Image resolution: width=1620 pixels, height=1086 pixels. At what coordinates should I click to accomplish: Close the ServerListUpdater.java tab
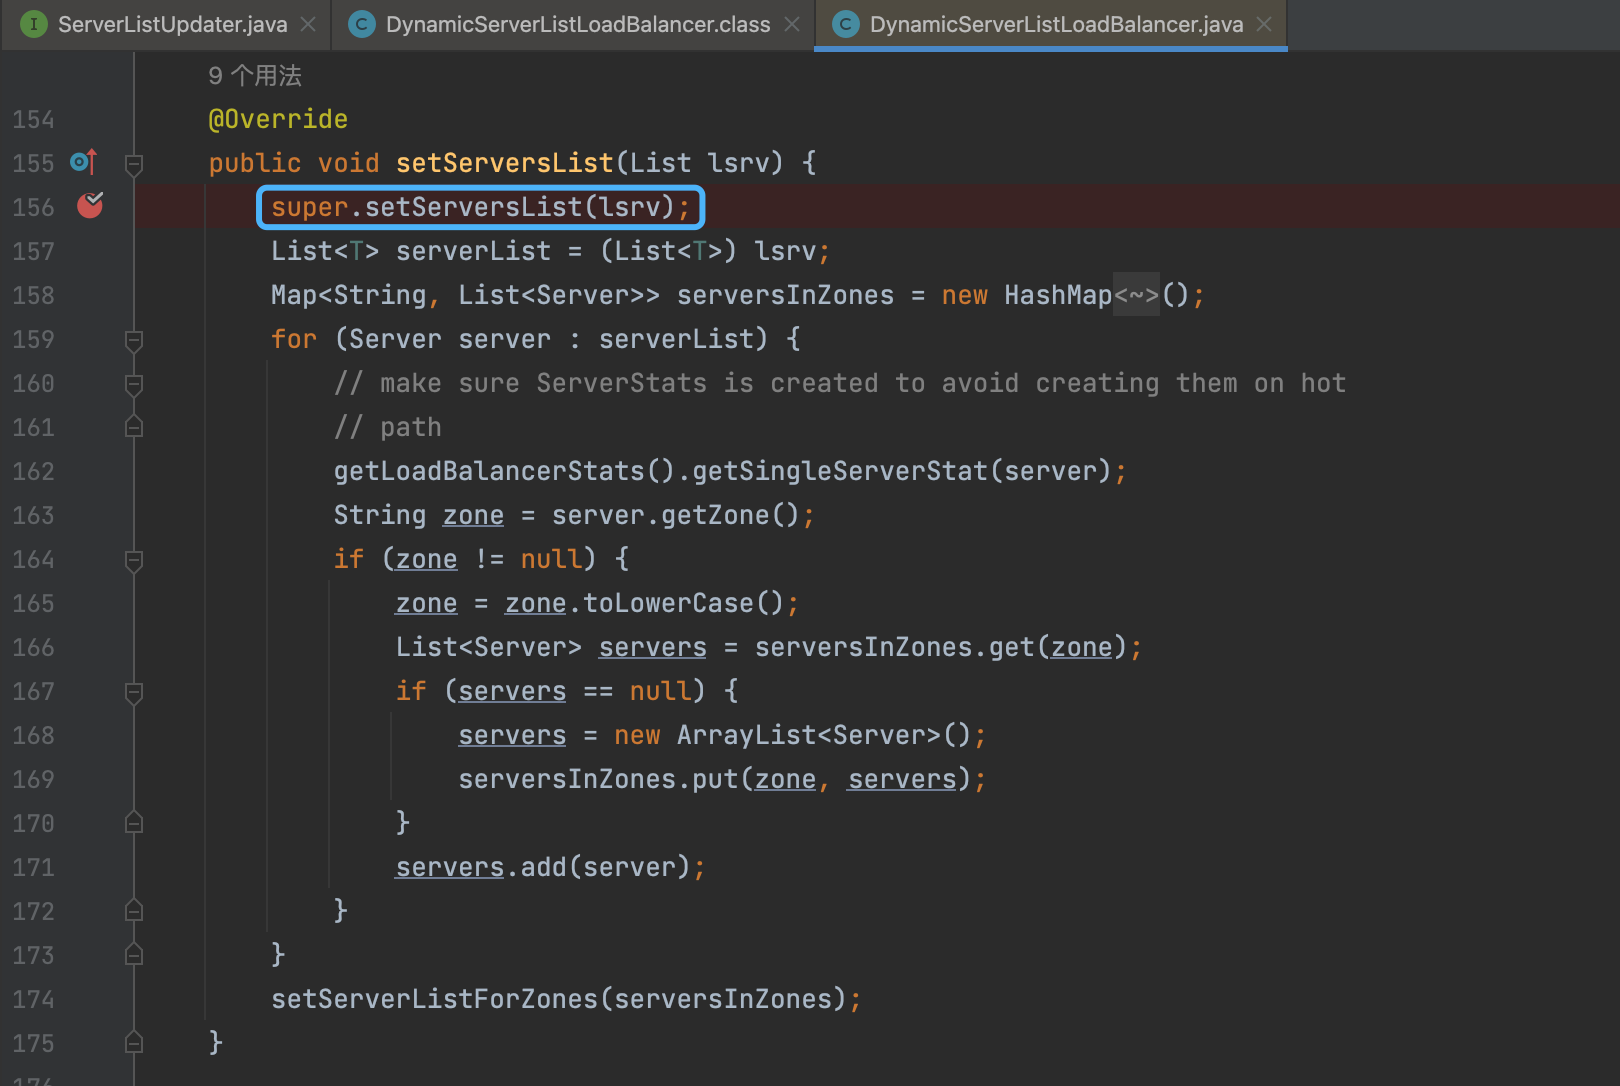click(x=308, y=24)
